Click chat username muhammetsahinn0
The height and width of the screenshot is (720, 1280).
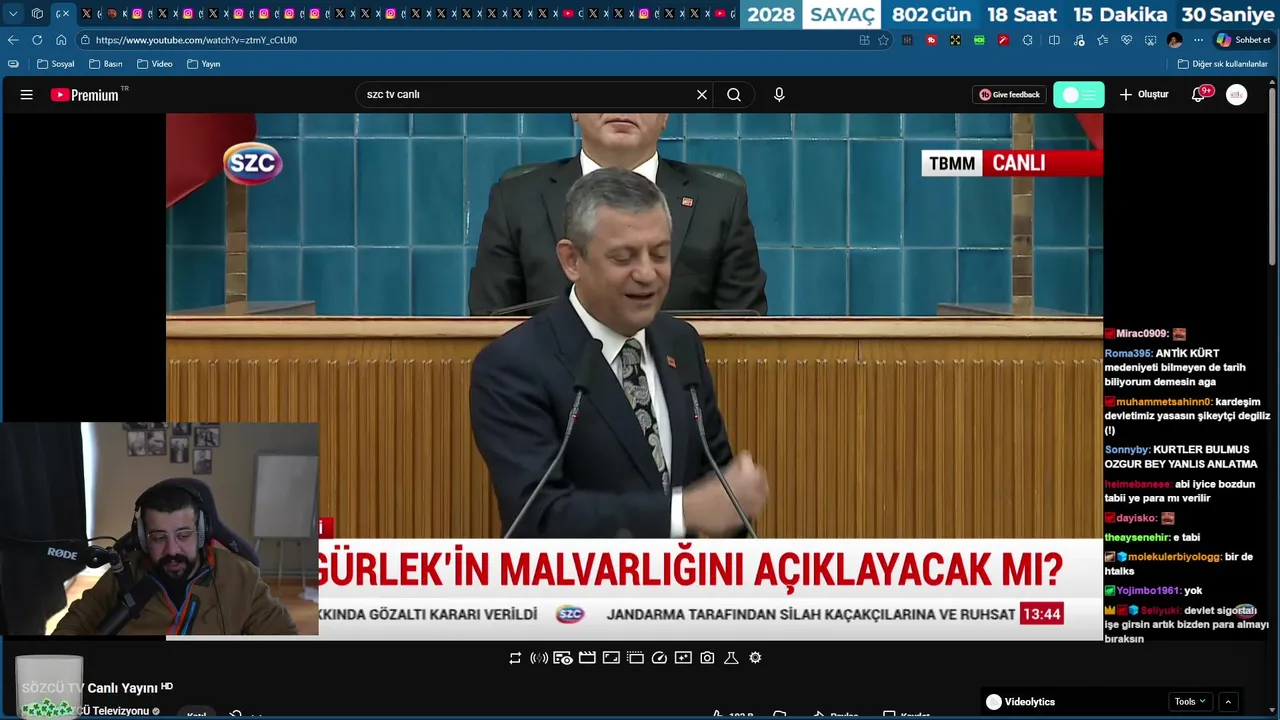(x=1163, y=402)
